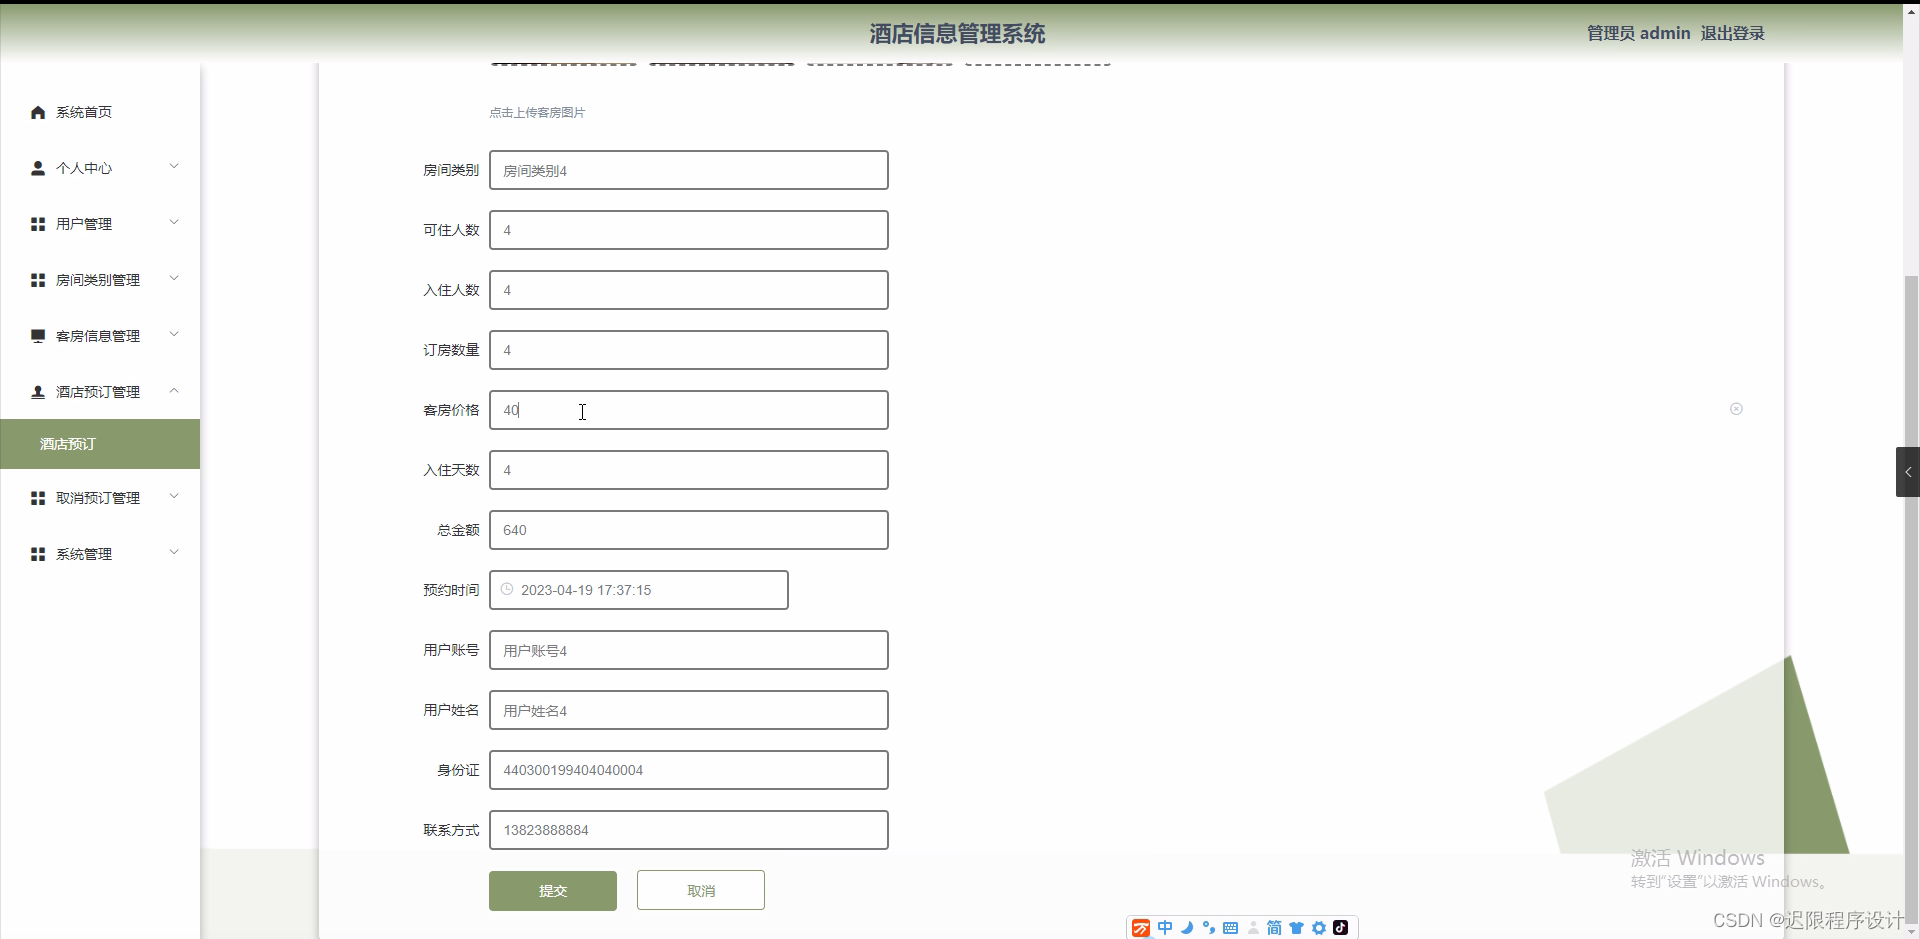Screen dimensions: 1920x939
Task: Focus the 总金额 input field
Action: pyautogui.click(x=689, y=530)
